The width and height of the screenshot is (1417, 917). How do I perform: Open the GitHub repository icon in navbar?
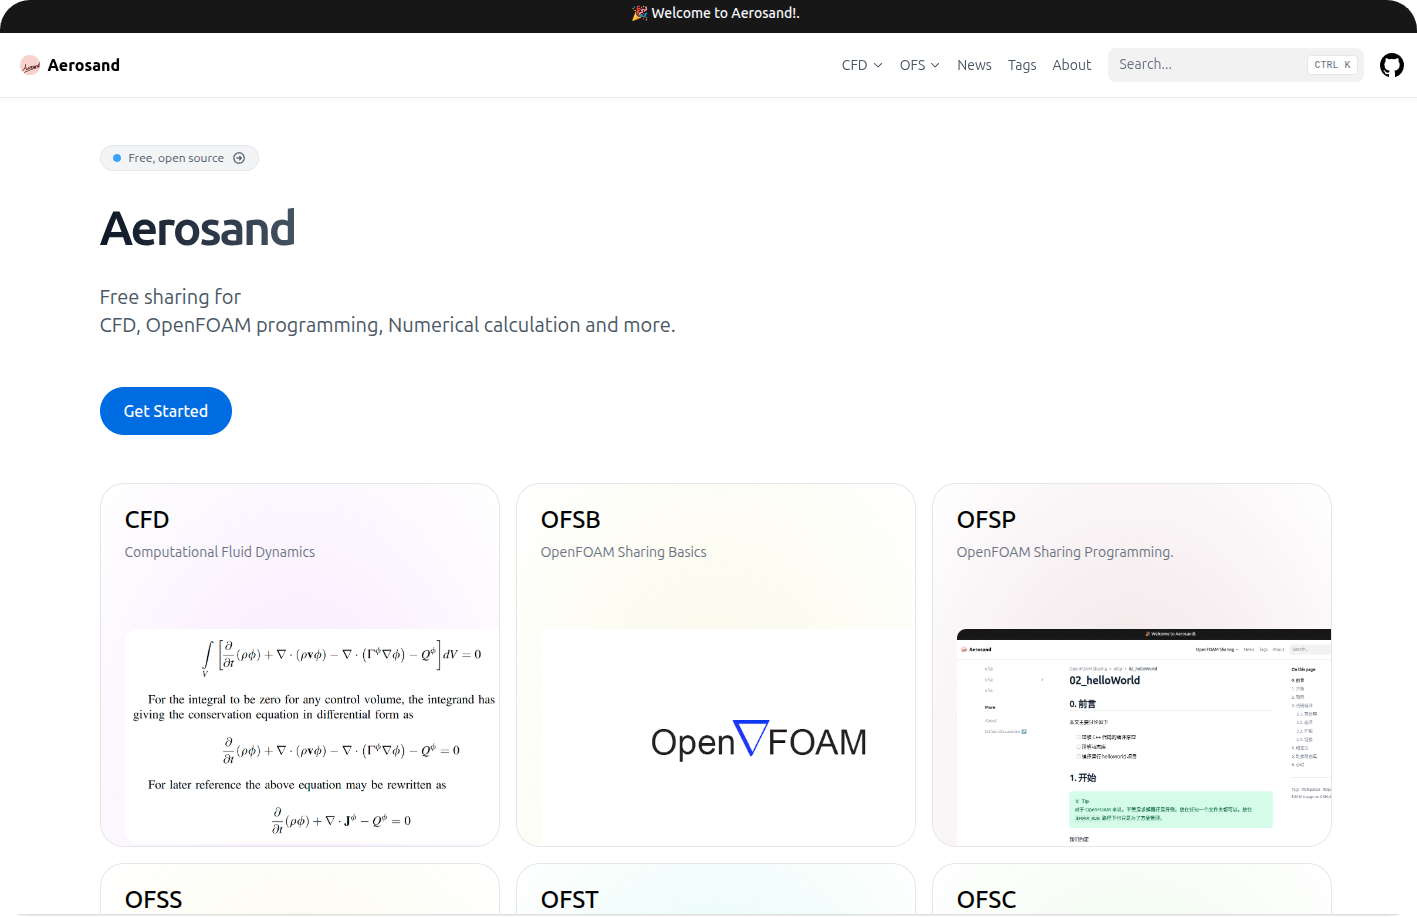pyautogui.click(x=1391, y=64)
